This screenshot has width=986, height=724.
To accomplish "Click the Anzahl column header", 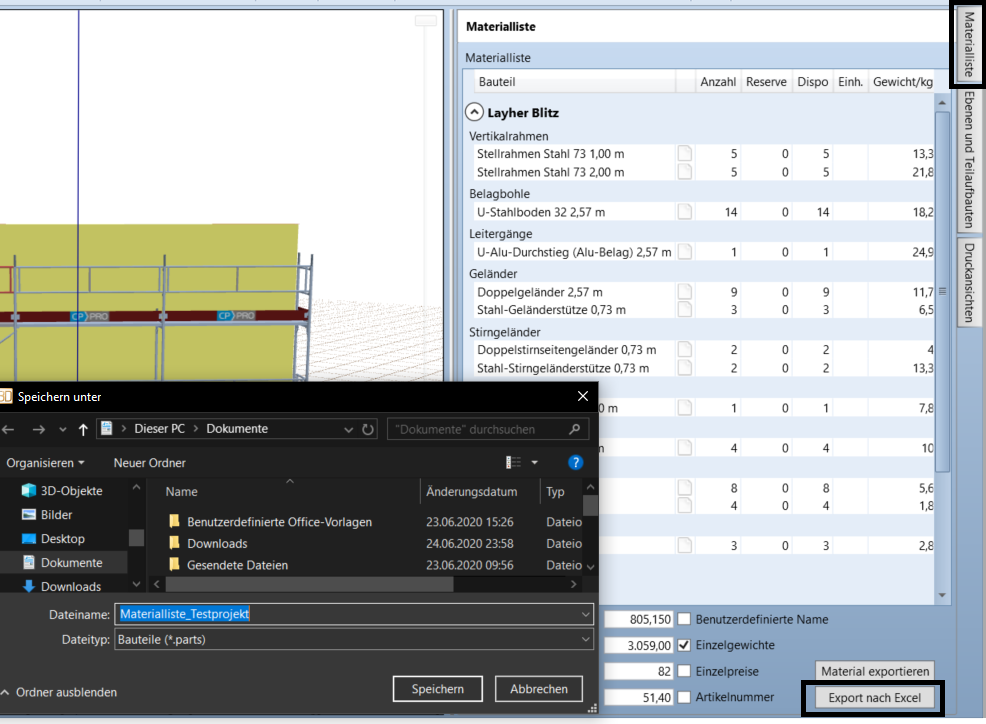I will tap(717, 82).
